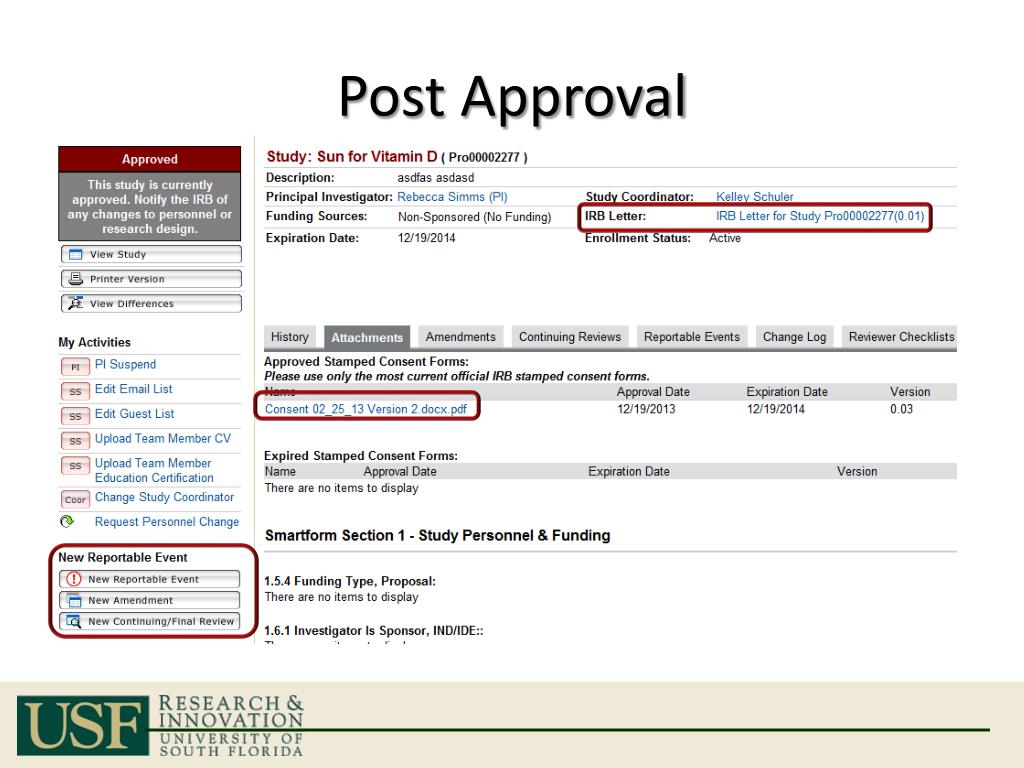Switch to the Continuing Reviews tab

[x=570, y=337]
